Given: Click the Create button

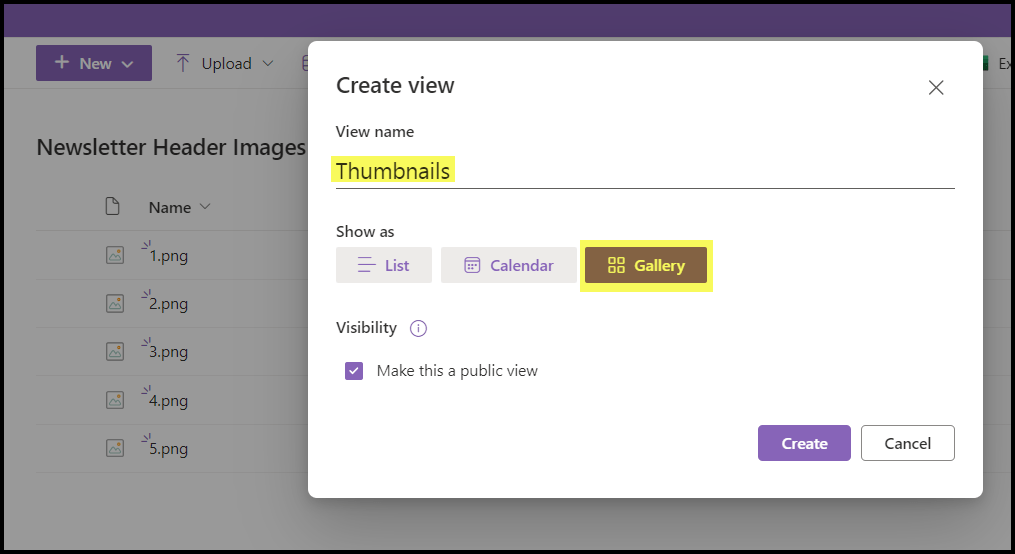Looking at the screenshot, I should pyautogui.click(x=804, y=443).
